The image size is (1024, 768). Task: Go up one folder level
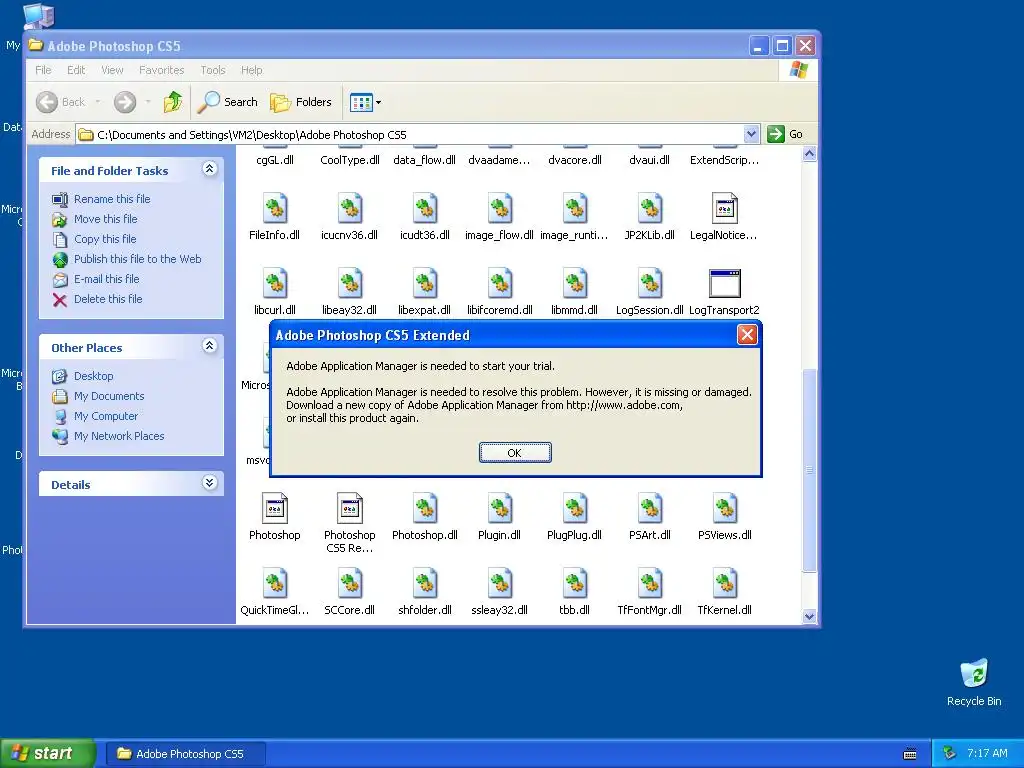point(173,102)
